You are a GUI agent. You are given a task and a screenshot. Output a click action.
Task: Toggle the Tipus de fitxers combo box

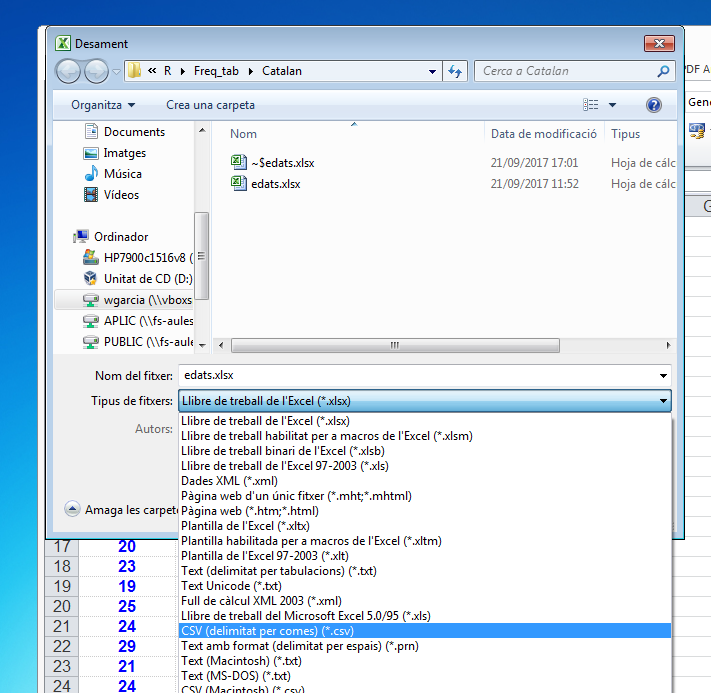coord(425,401)
